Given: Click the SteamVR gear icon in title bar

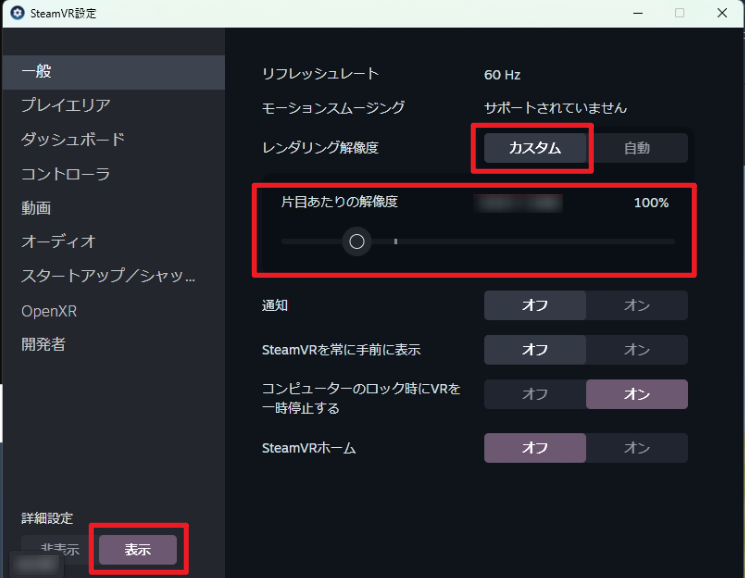Looking at the screenshot, I should (x=17, y=13).
